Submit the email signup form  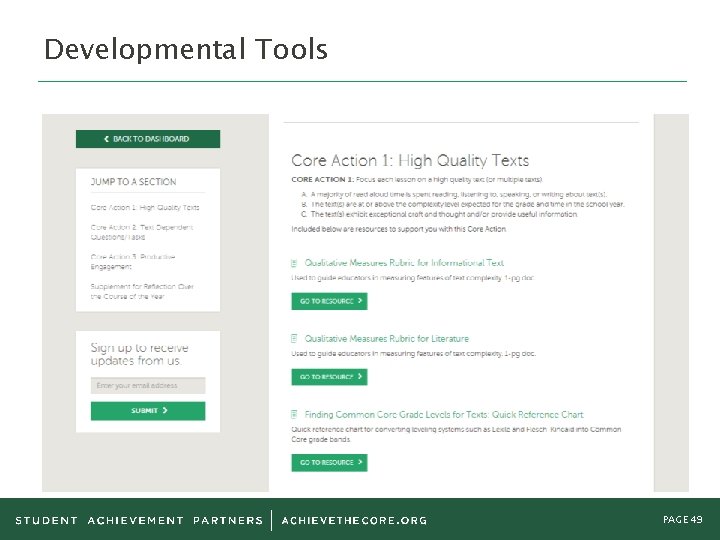point(148,411)
